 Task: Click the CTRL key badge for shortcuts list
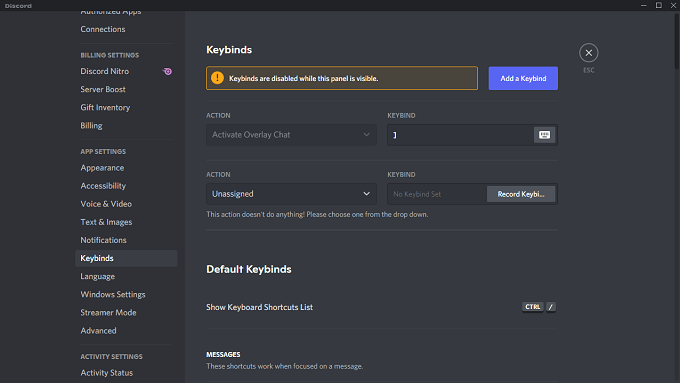tap(533, 307)
